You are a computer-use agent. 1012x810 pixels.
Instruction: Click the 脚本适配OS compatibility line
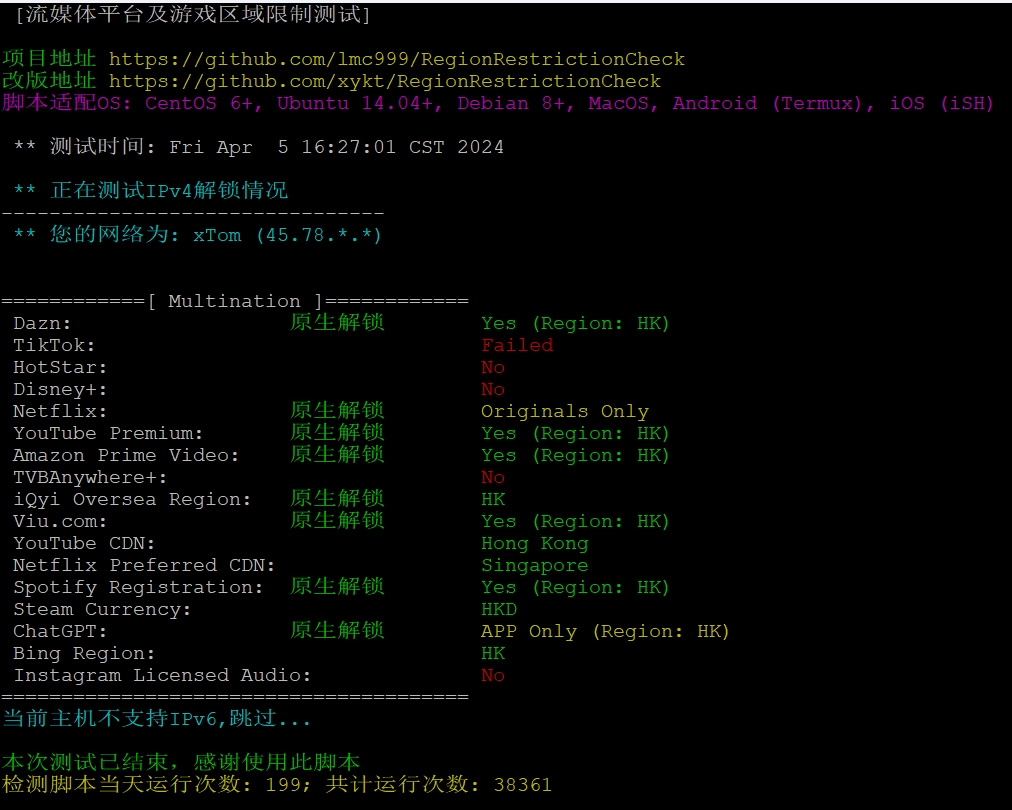click(x=498, y=103)
